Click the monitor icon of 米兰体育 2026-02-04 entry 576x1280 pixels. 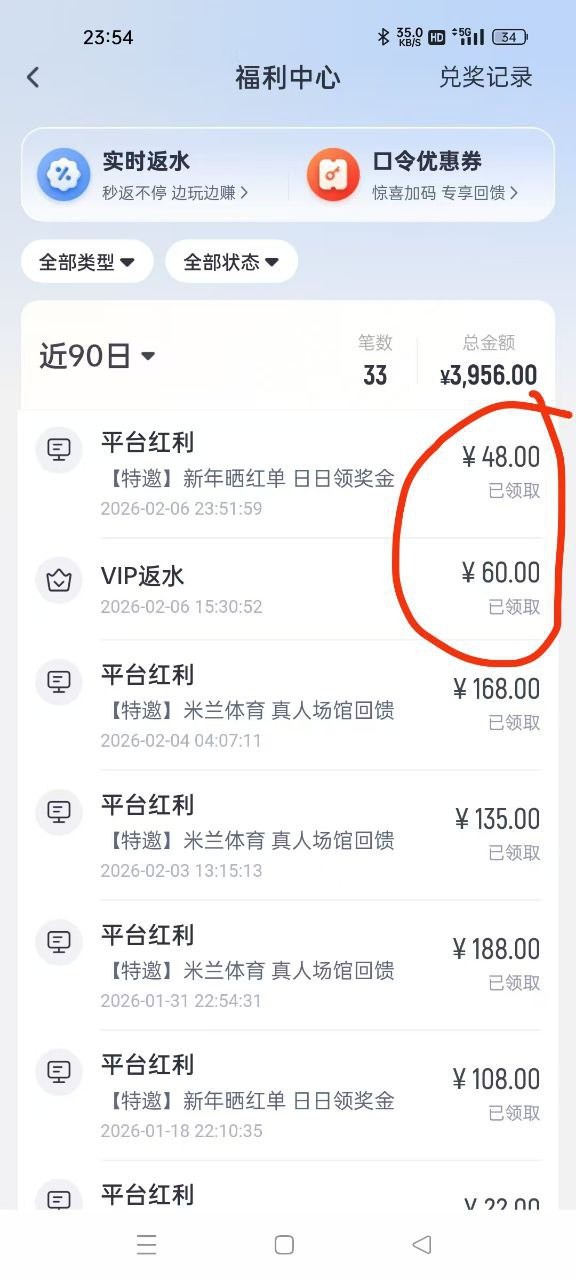[x=58, y=681]
